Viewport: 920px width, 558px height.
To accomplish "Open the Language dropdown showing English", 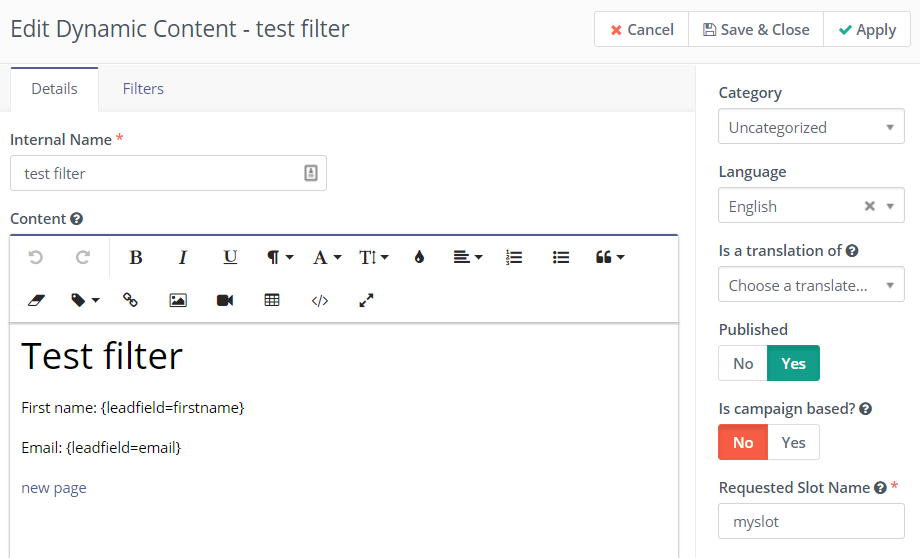I will point(790,206).
